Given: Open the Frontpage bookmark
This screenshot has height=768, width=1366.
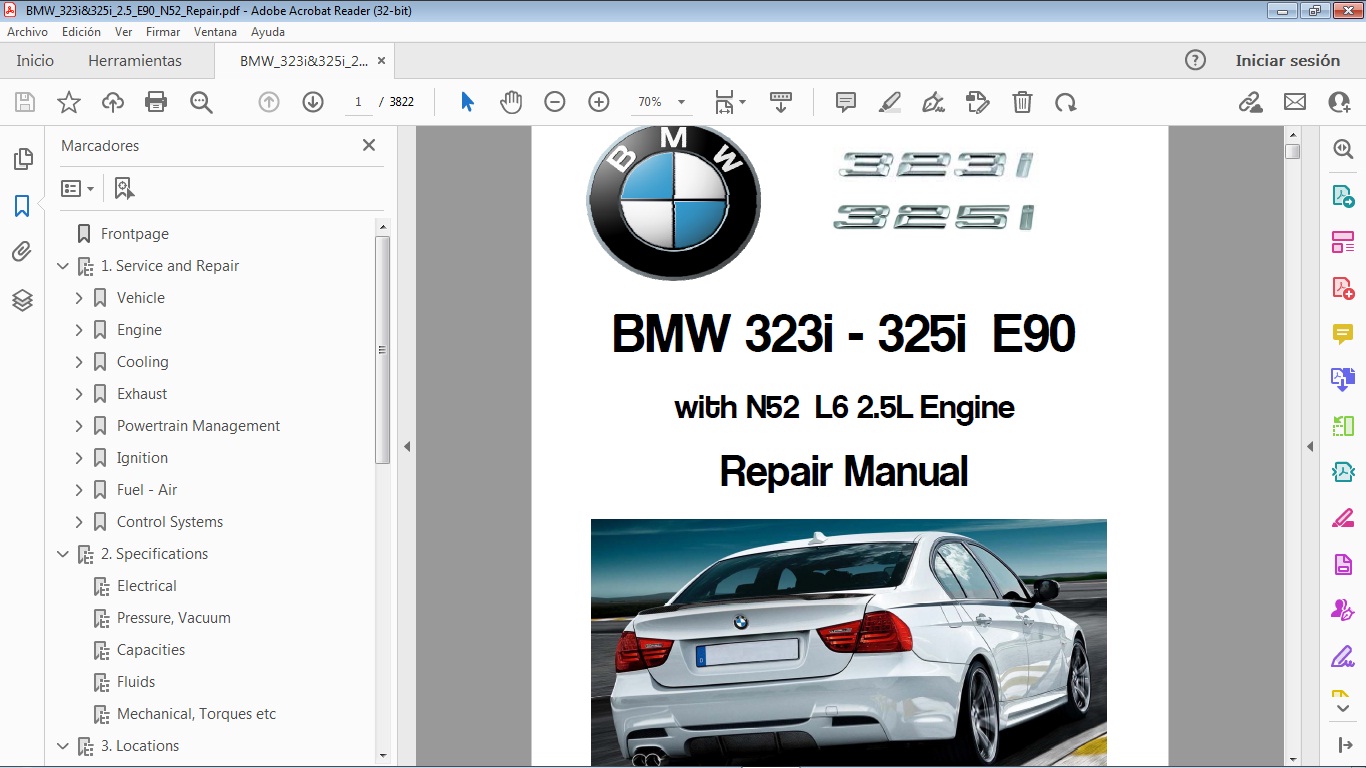Looking at the screenshot, I should point(135,234).
